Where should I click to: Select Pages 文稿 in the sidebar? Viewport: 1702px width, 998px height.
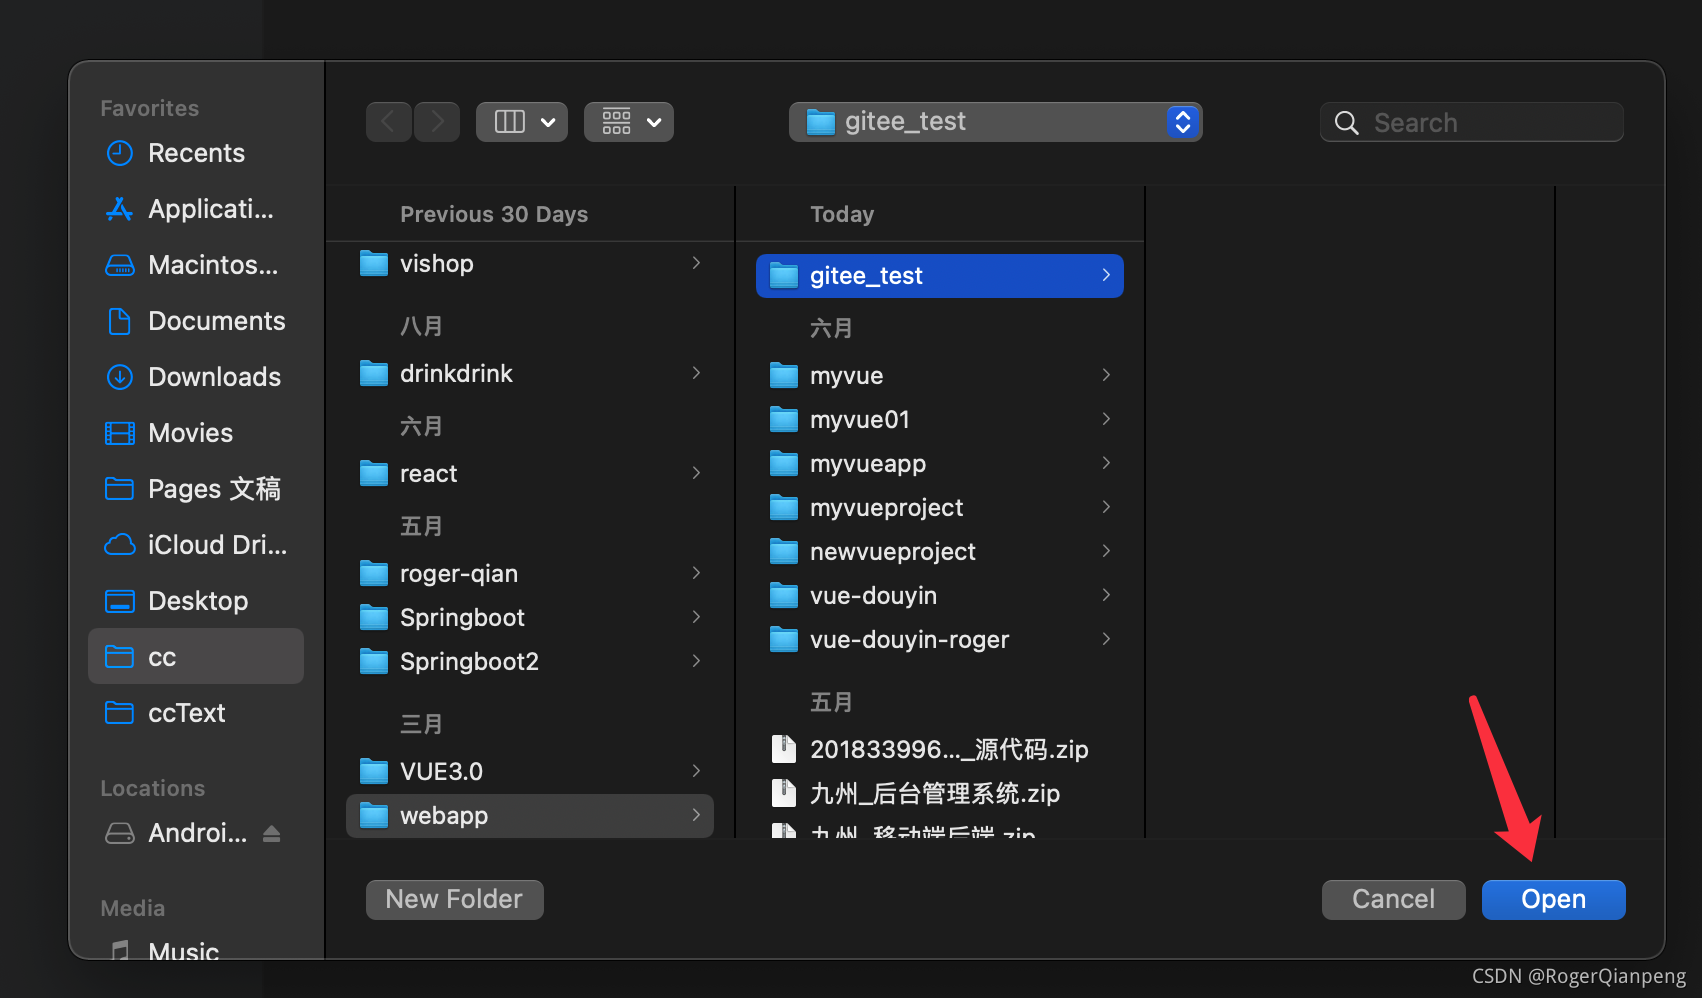[196, 489]
